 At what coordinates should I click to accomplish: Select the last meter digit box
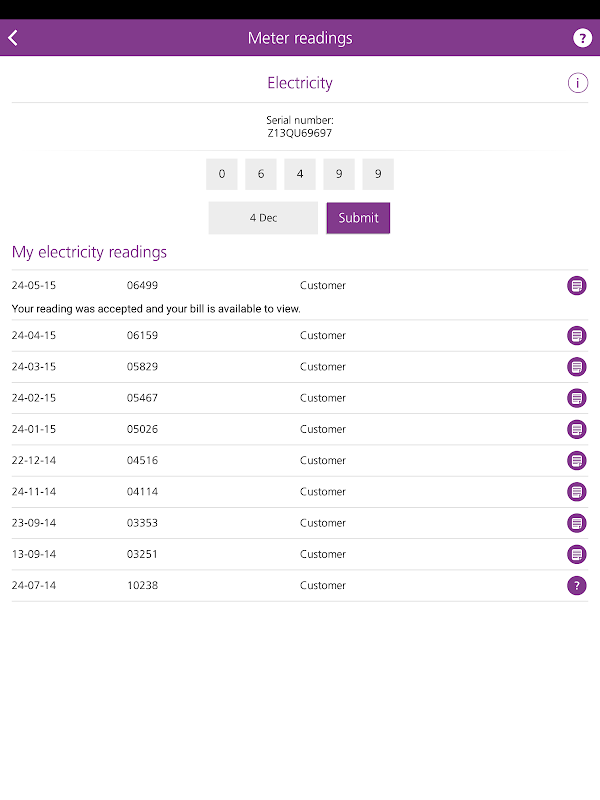tap(378, 174)
